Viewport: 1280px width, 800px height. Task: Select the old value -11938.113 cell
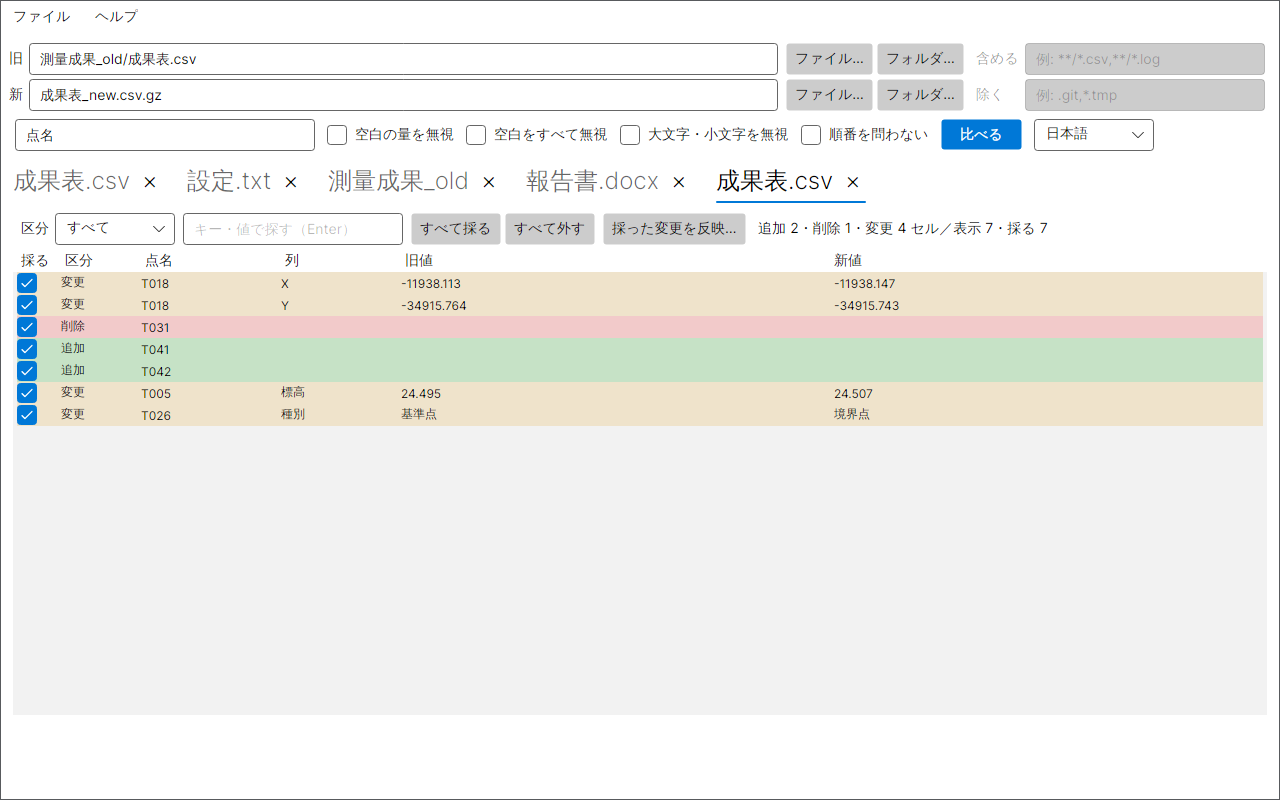click(431, 284)
